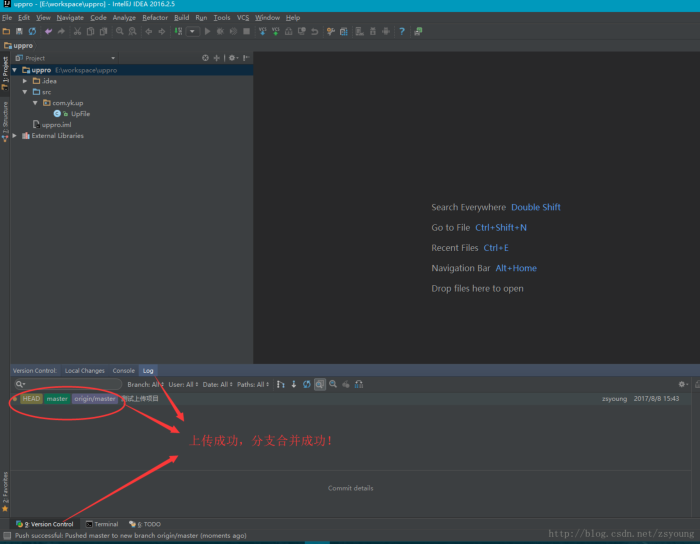Toggle the Structure side tool window
The height and width of the screenshot is (544, 700).
[x=5, y=121]
